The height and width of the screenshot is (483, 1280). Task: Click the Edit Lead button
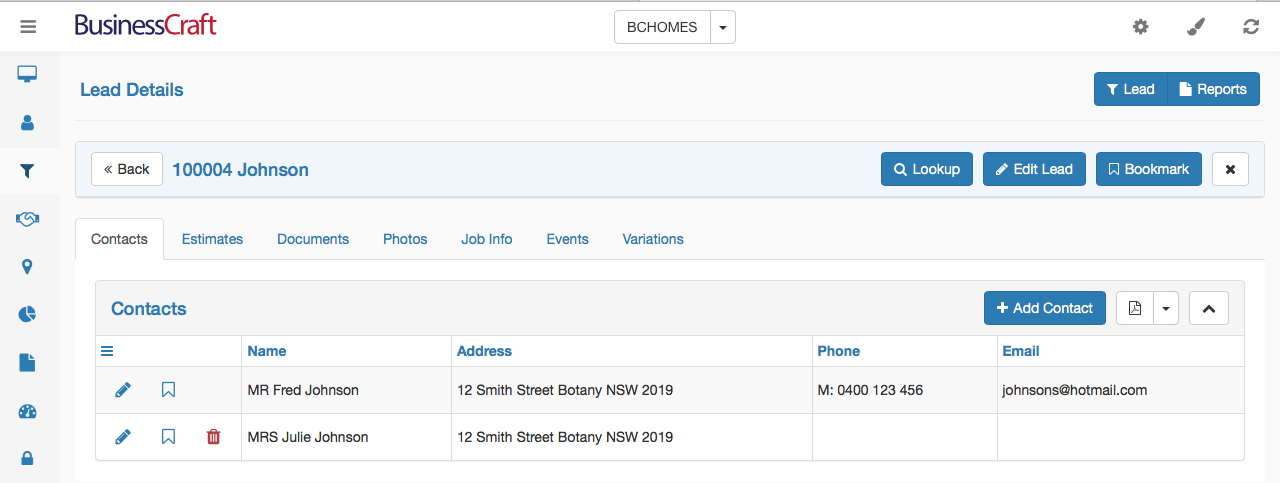pyautogui.click(x=1034, y=169)
